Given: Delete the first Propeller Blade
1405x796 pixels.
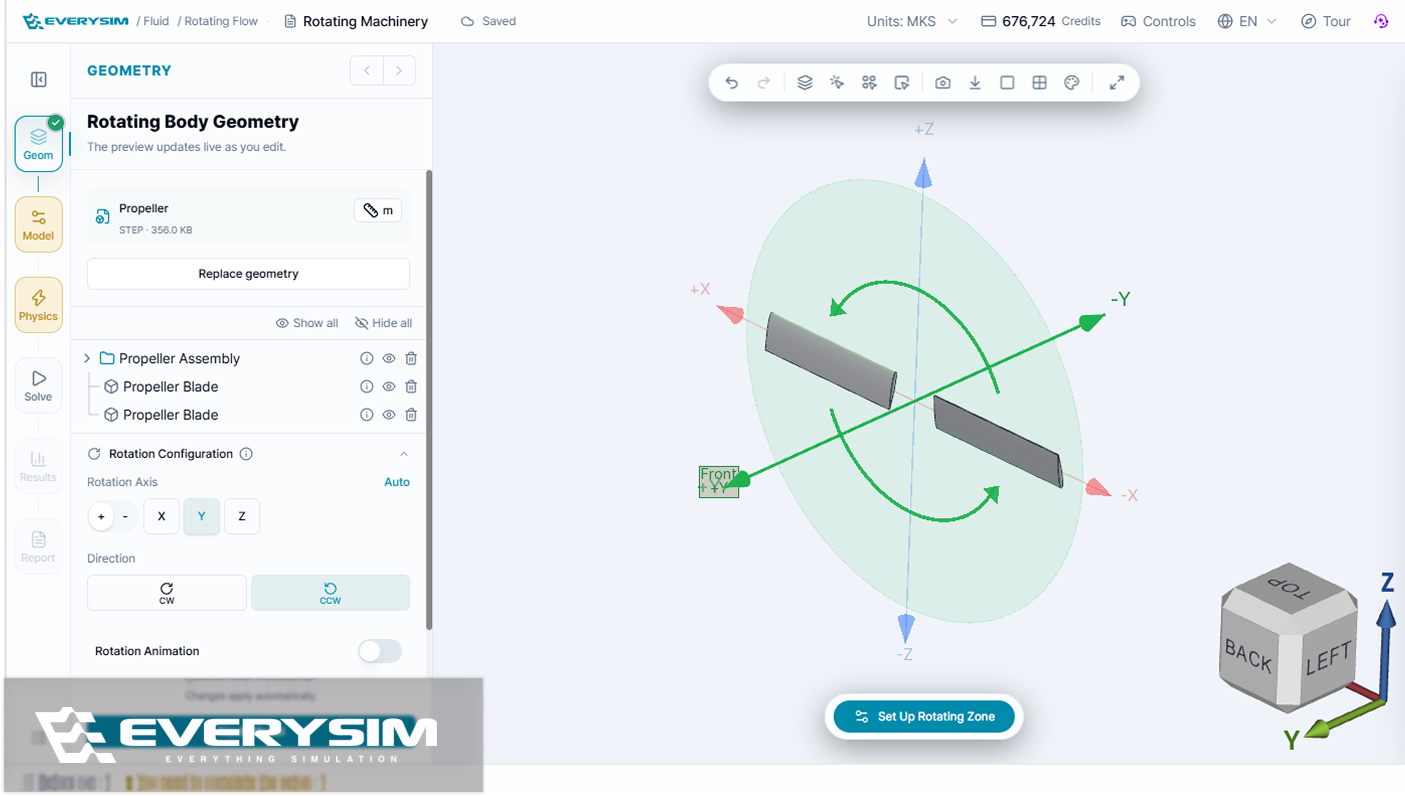Looking at the screenshot, I should tap(411, 386).
